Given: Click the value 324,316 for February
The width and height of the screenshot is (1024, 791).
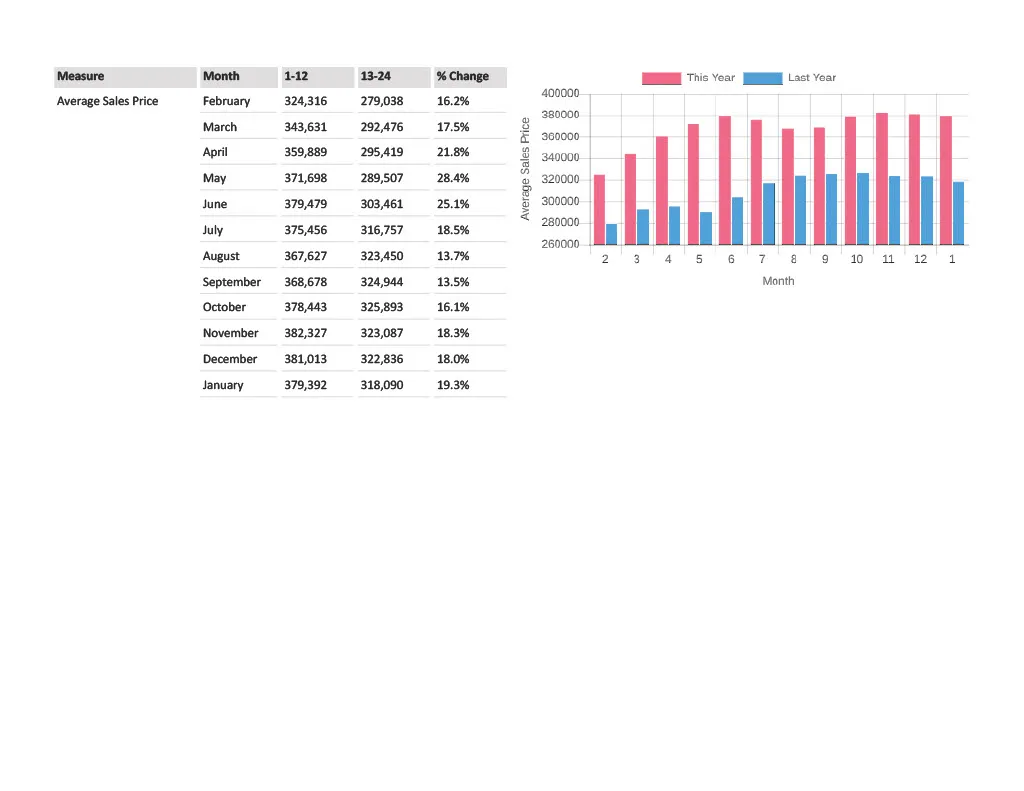Looking at the screenshot, I should [306, 101].
